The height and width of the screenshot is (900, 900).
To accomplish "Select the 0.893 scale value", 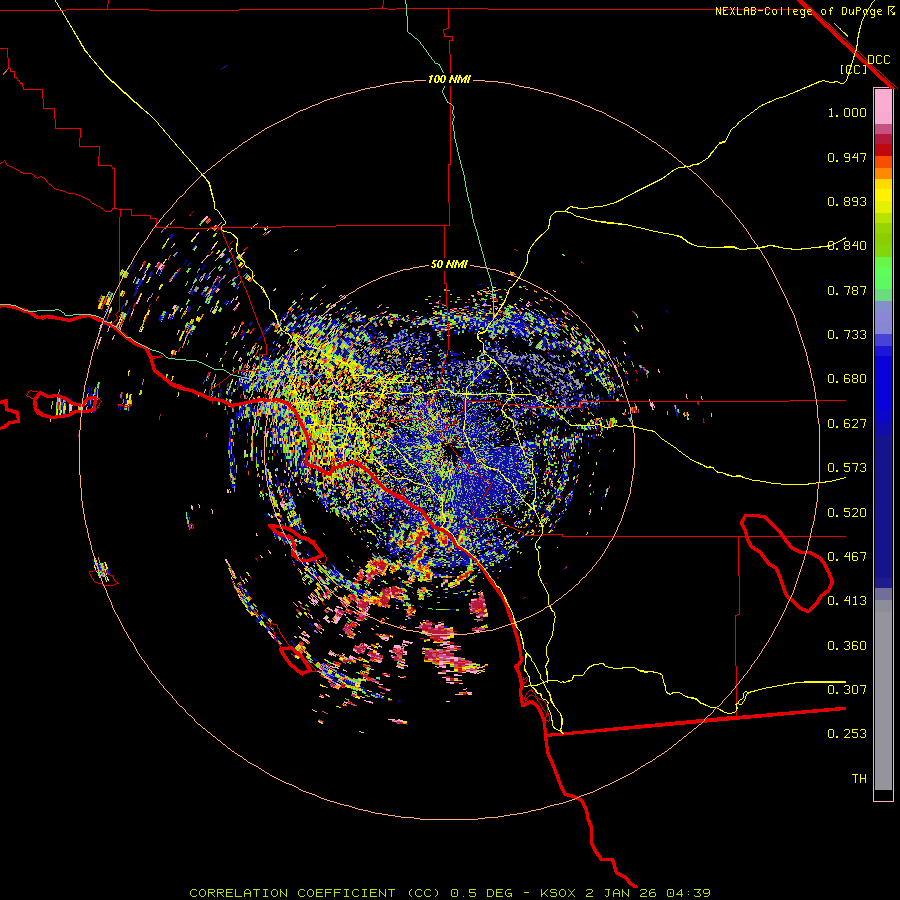I will [847, 201].
